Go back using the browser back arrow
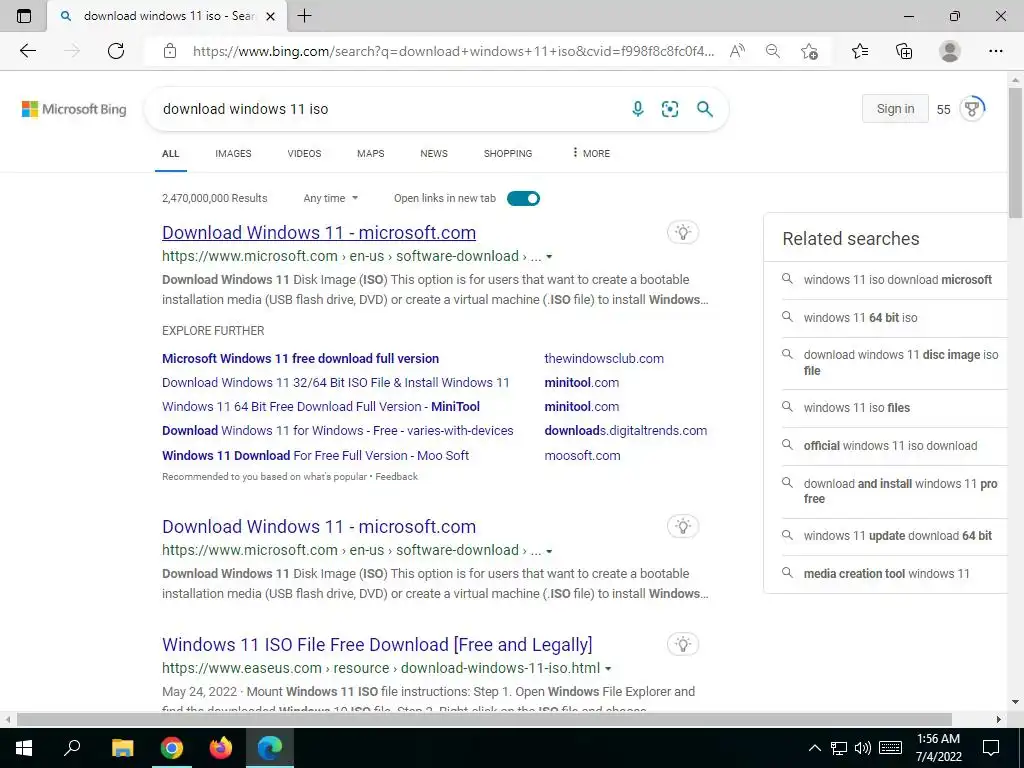Screen dimensions: 1024x768 coord(27,51)
